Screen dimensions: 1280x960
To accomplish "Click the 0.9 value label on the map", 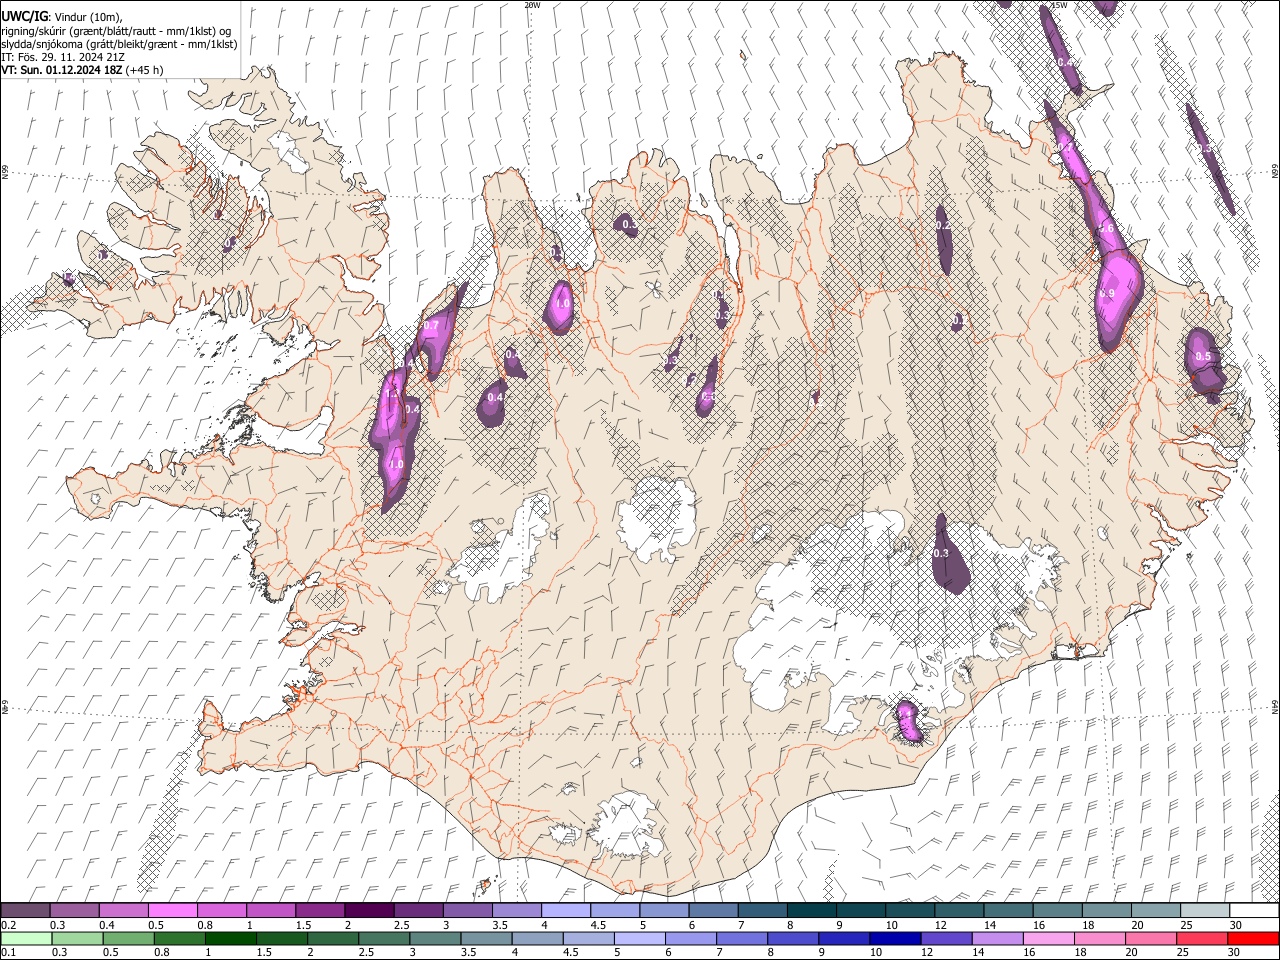I will pos(1106,294).
